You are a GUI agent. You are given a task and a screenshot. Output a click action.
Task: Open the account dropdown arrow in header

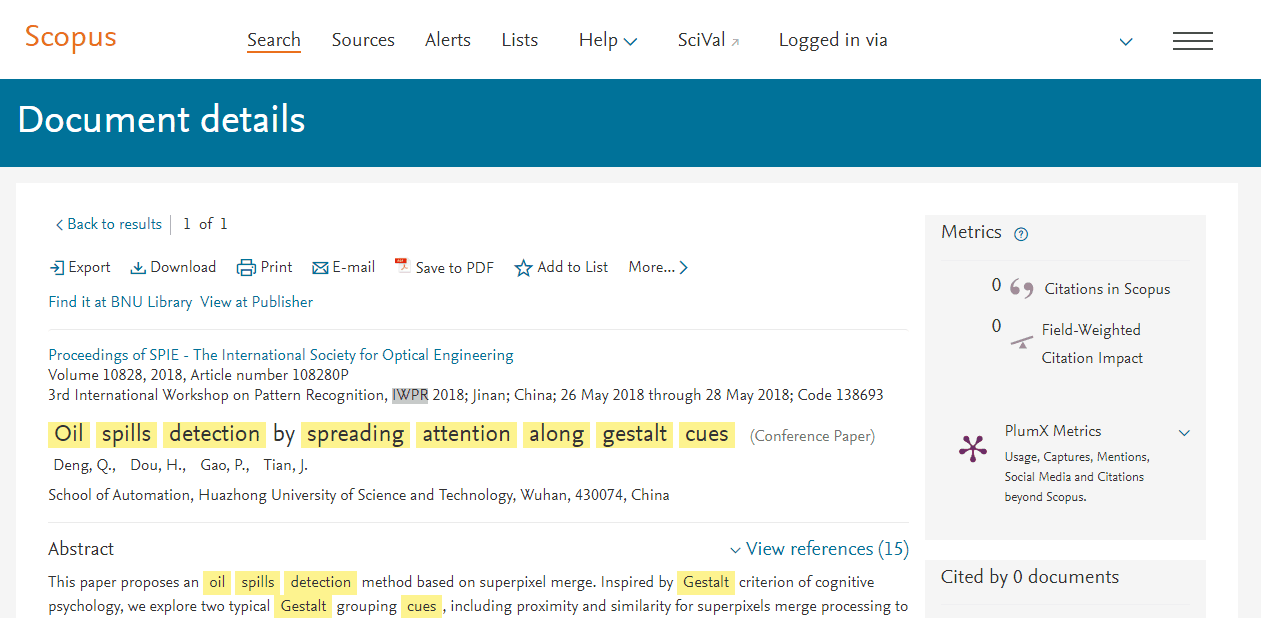(x=1126, y=42)
